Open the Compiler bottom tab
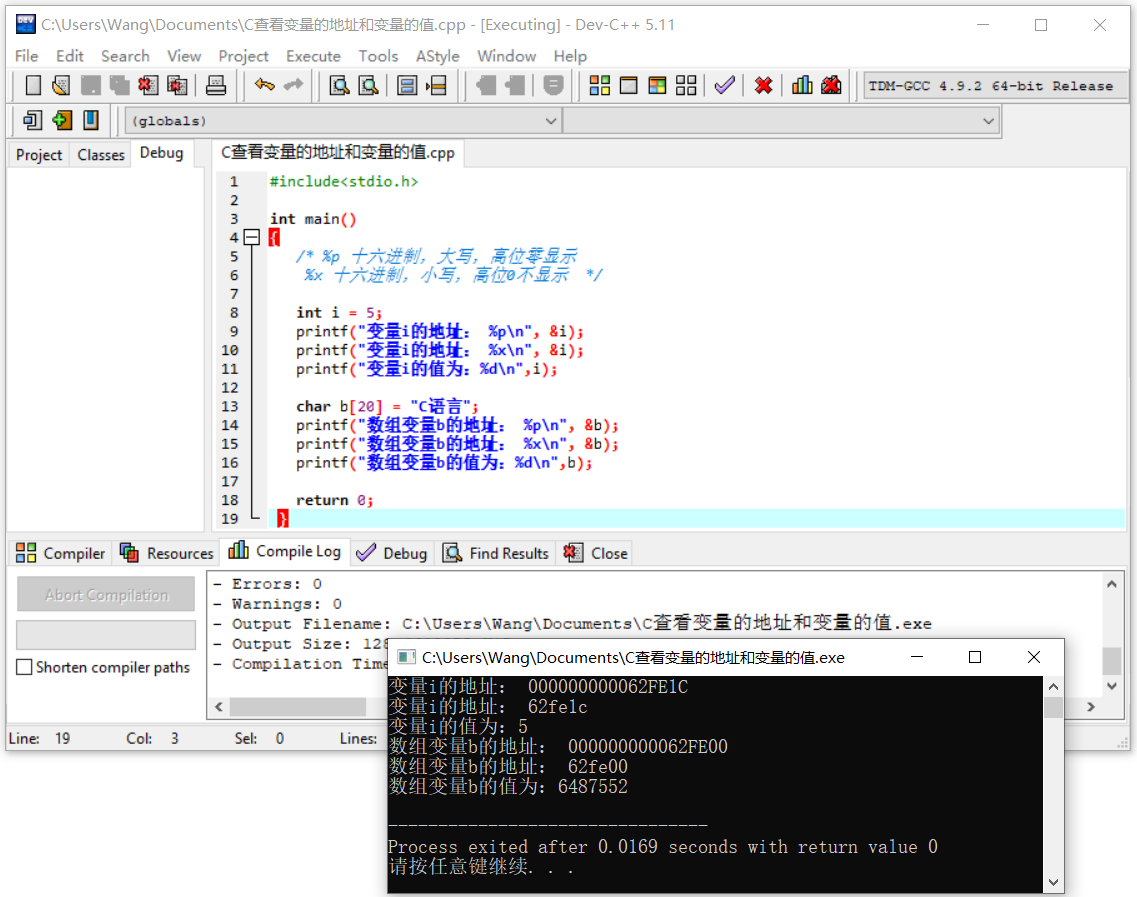The width and height of the screenshot is (1137, 897). click(61, 553)
